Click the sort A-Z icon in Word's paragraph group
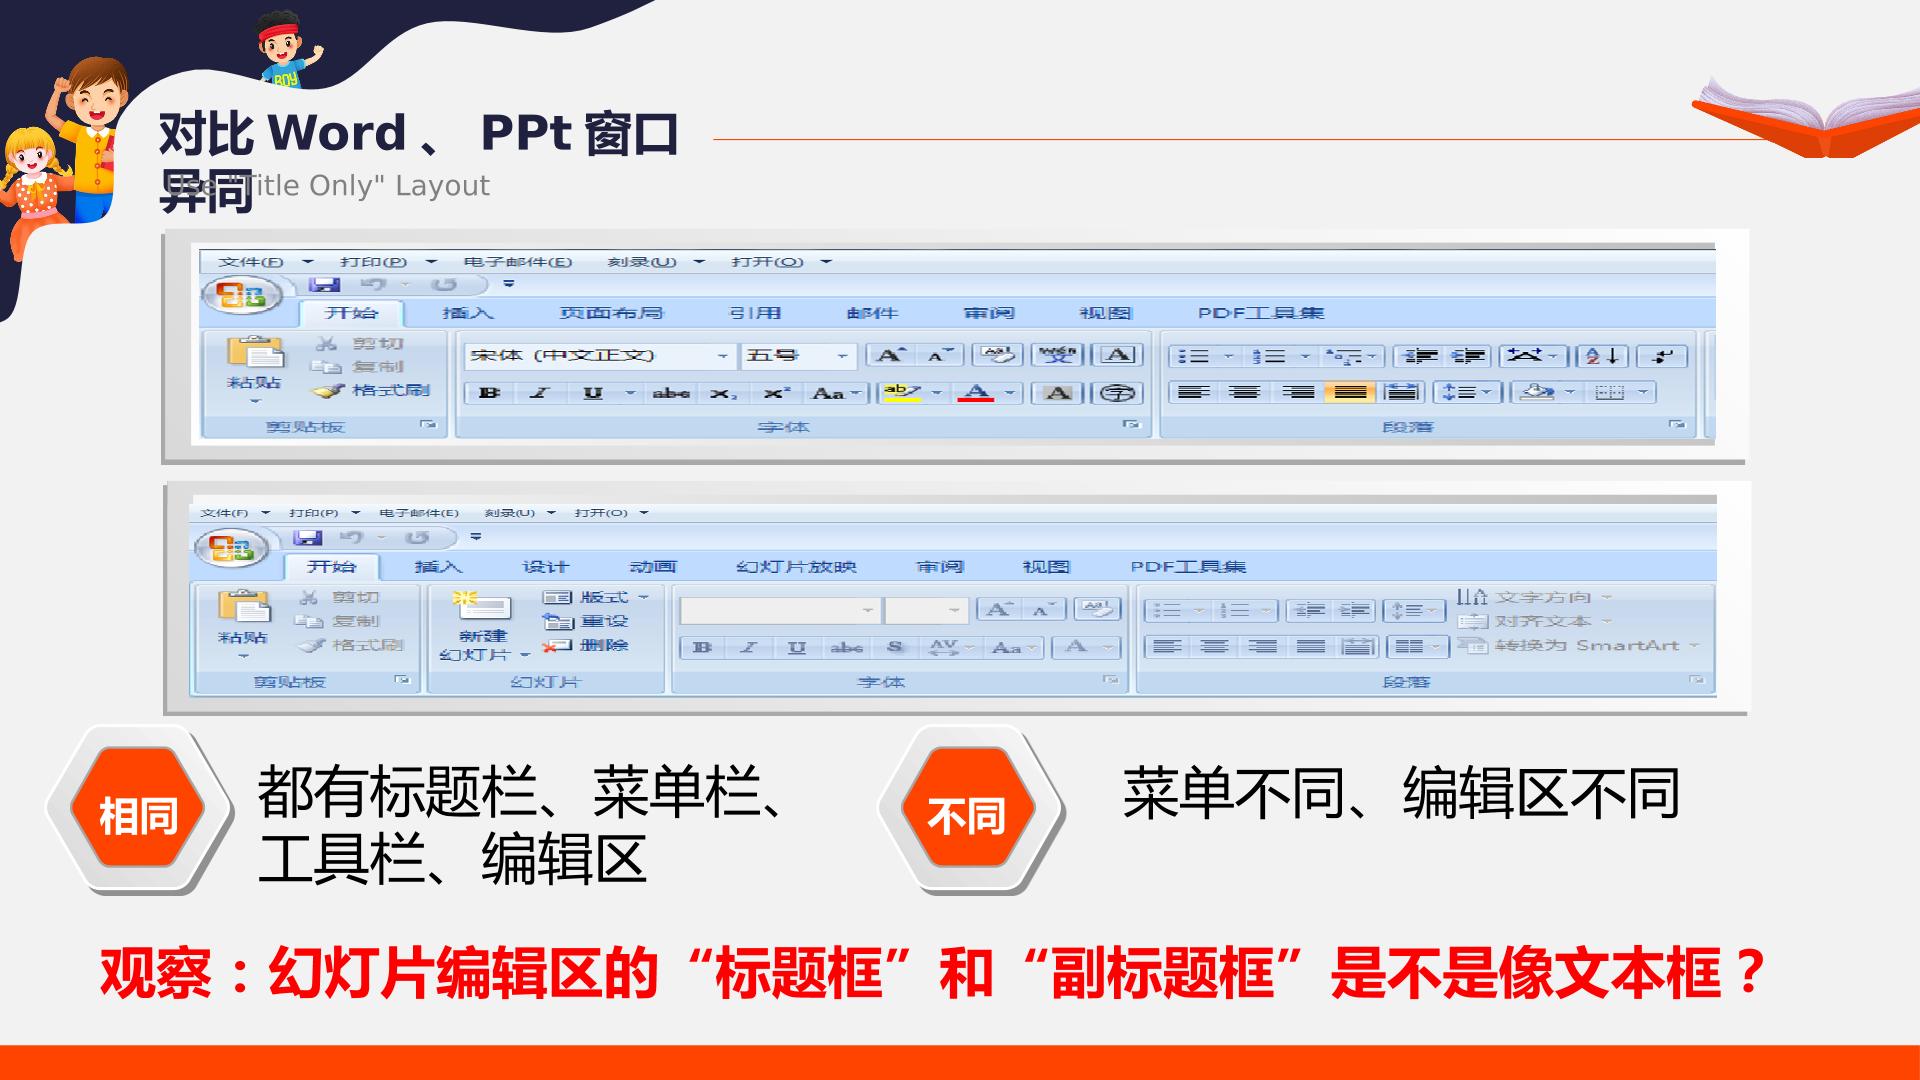The width and height of the screenshot is (1920, 1080). pyautogui.click(x=1602, y=356)
